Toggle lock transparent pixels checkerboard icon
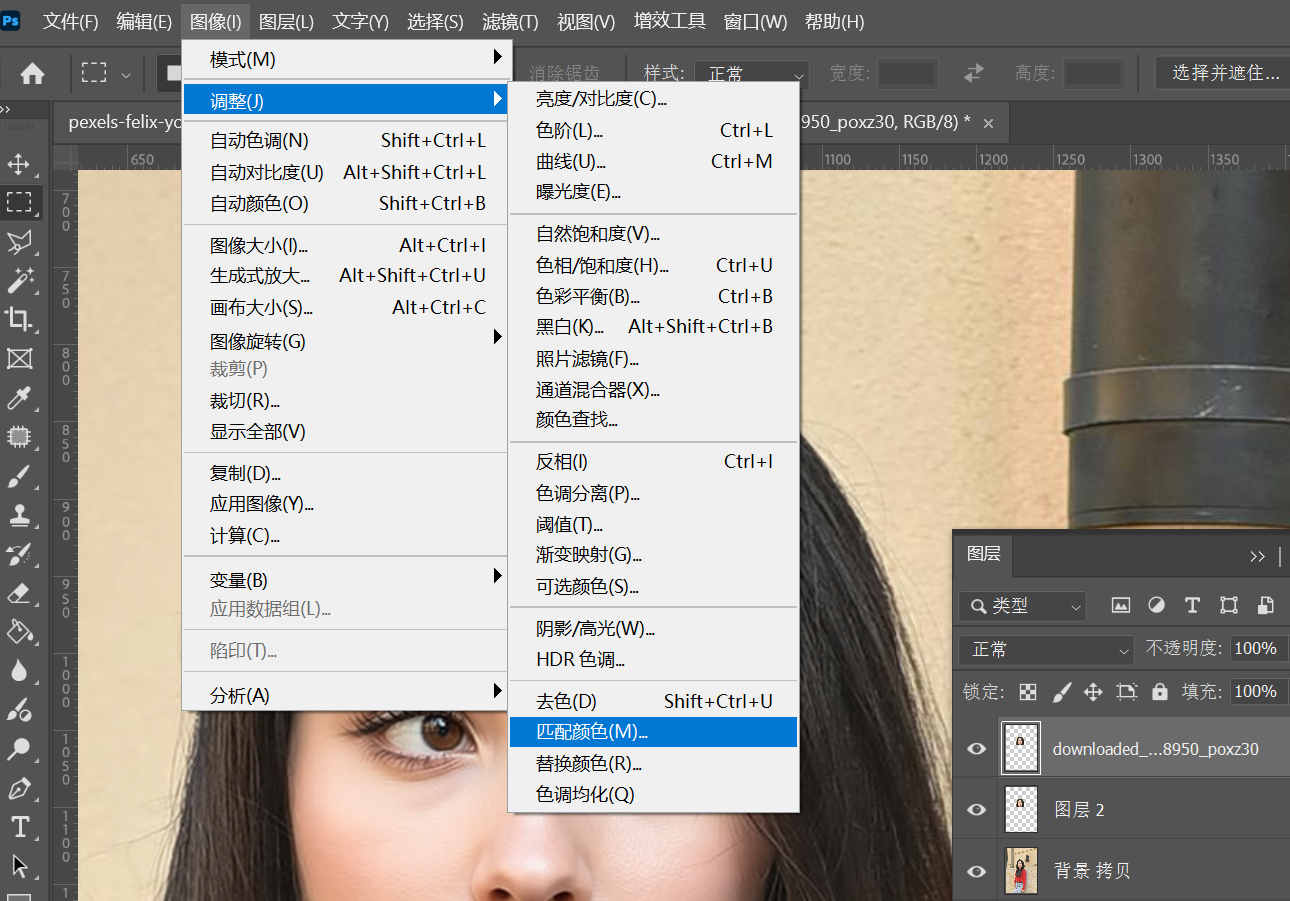Image resolution: width=1290 pixels, height=901 pixels. pyautogui.click(x=1027, y=692)
